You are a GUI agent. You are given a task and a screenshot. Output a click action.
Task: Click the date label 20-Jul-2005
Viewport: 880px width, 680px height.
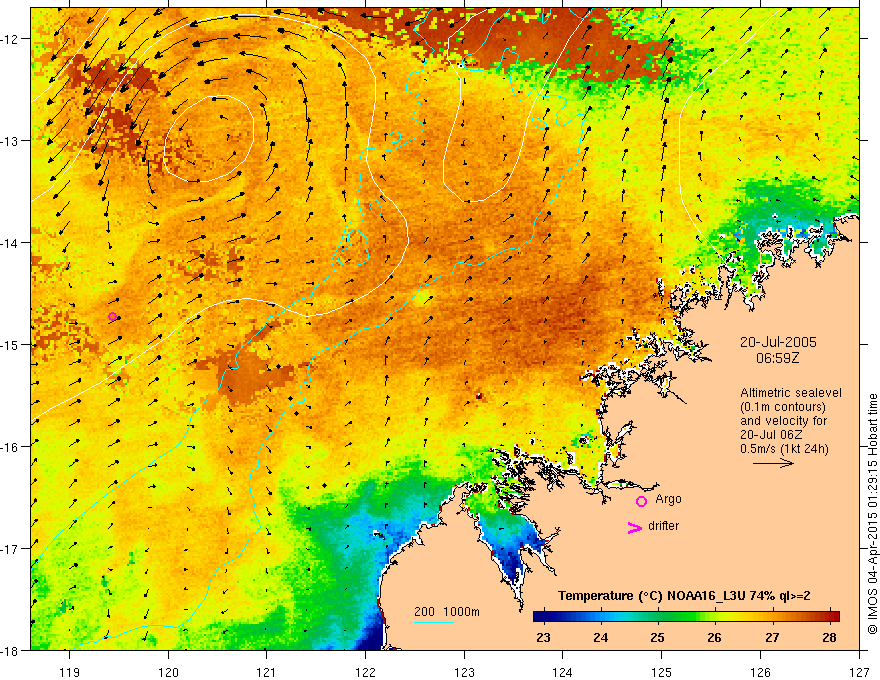tap(778, 342)
